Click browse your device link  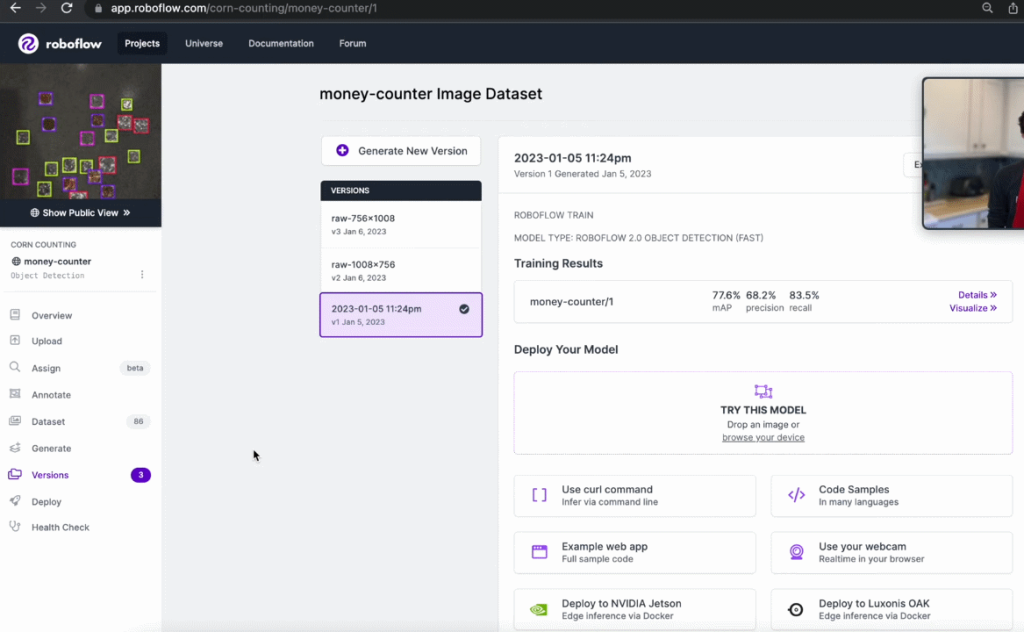click(x=763, y=437)
